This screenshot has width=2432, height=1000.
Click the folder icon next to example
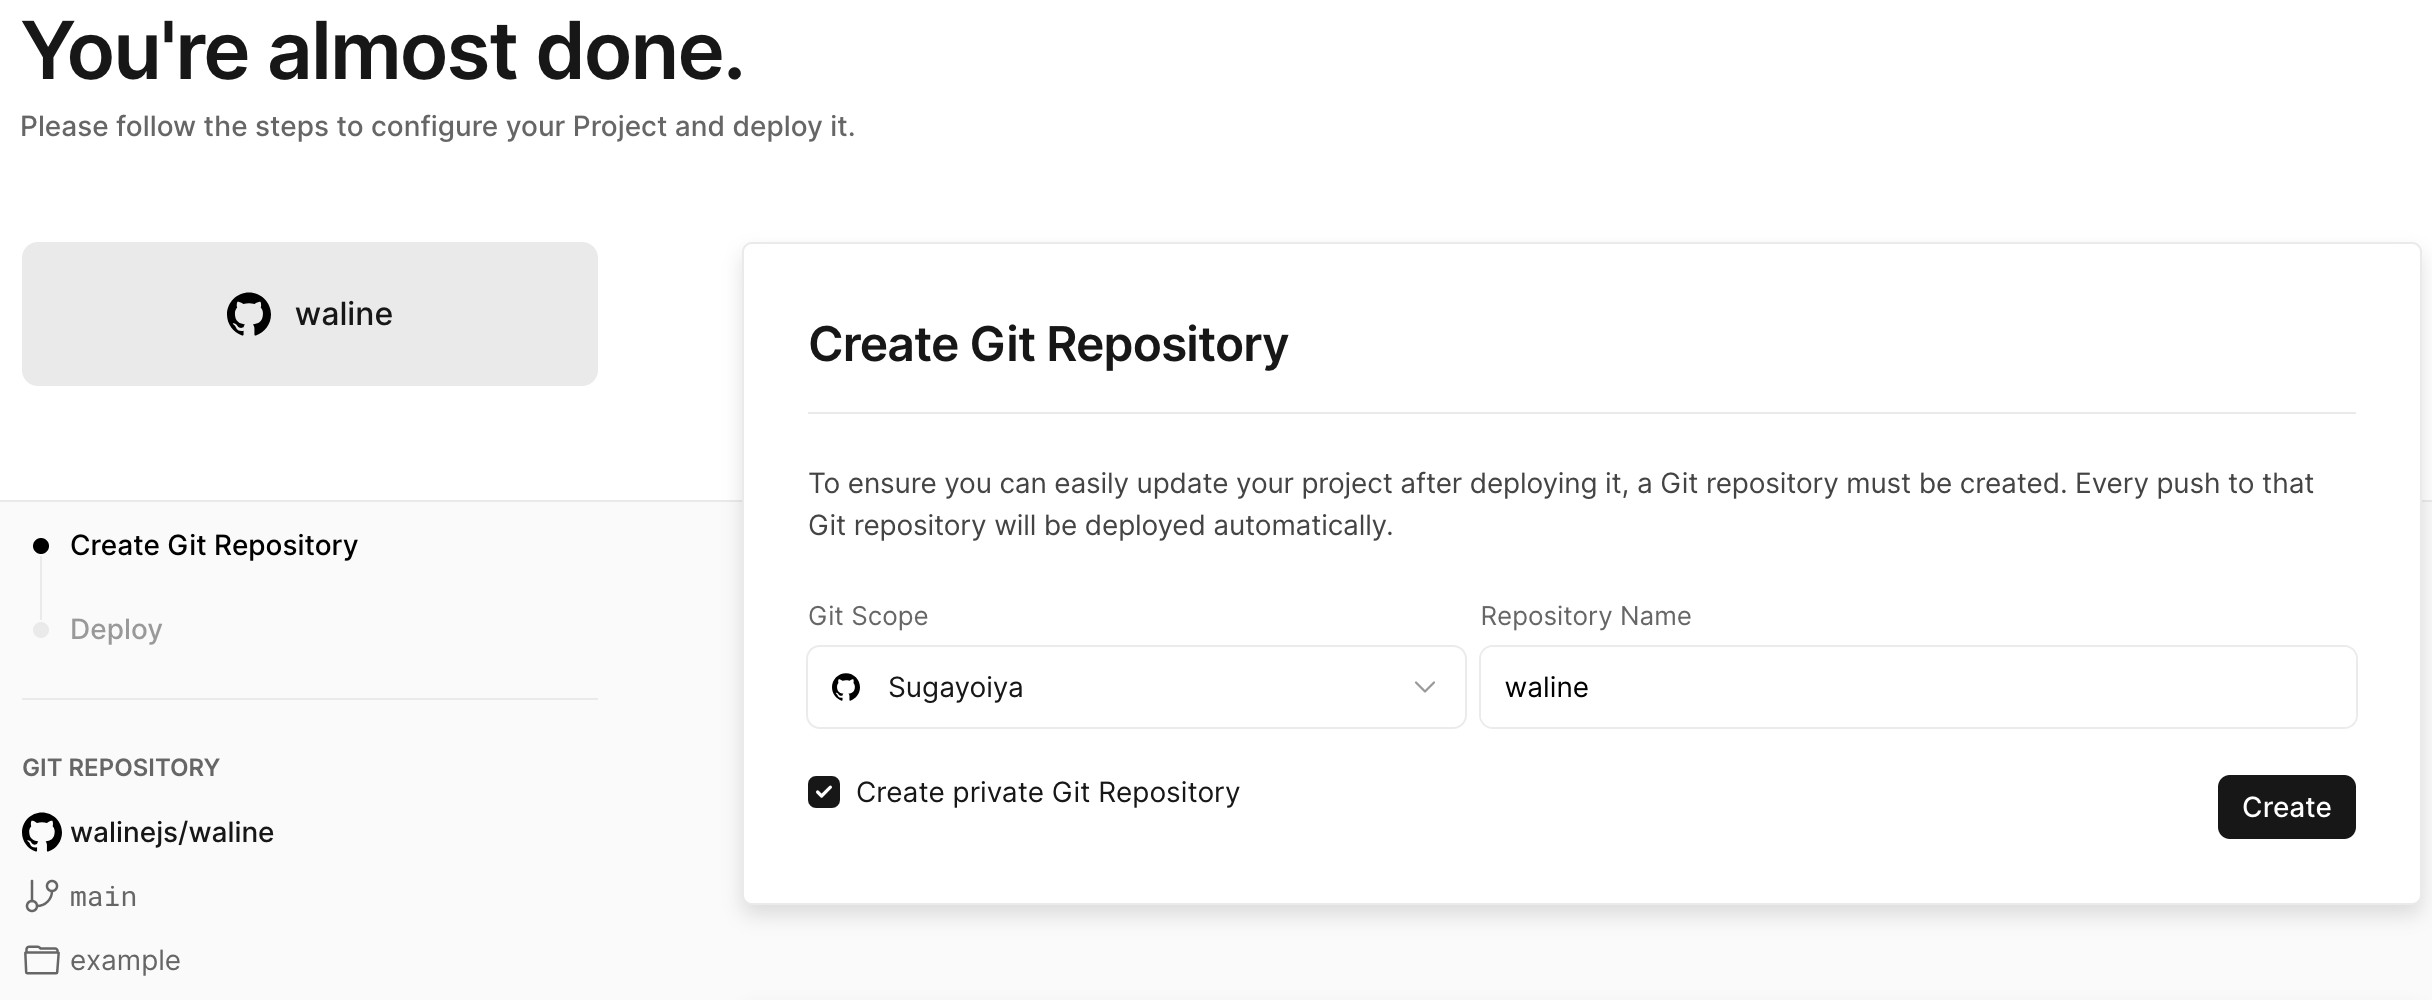pos(41,960)
